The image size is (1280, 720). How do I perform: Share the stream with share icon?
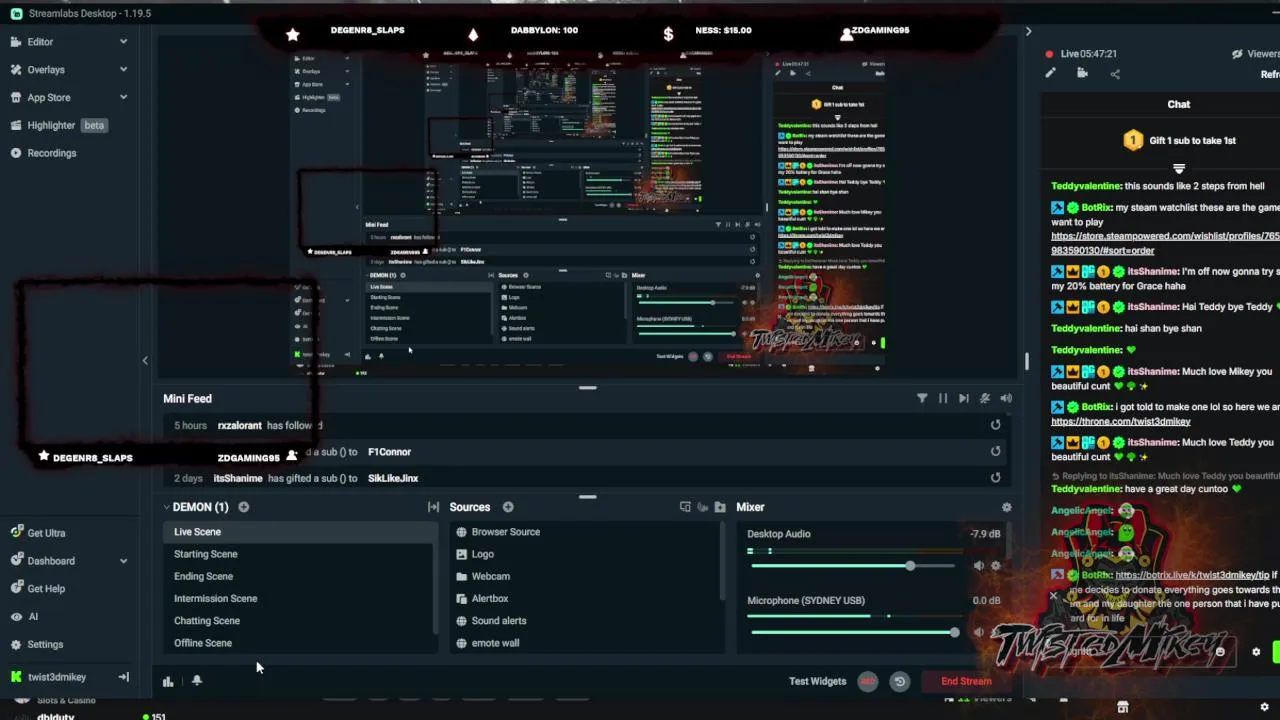coord(1115,73)
